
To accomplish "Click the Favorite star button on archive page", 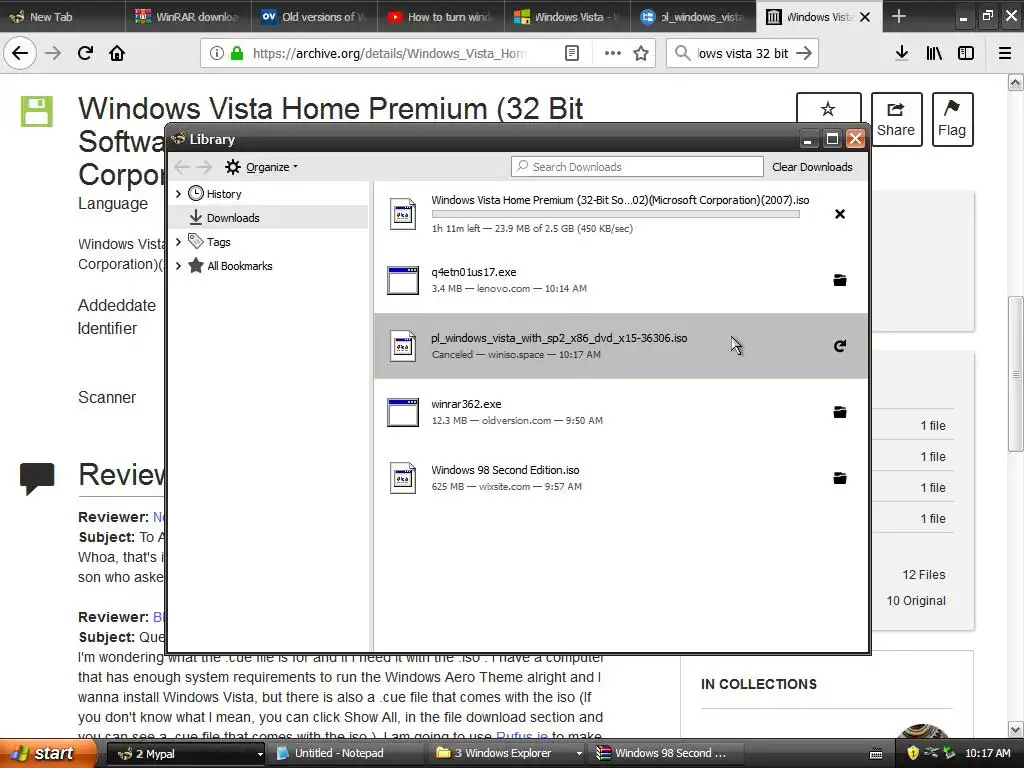I will (x=828, y=110).
